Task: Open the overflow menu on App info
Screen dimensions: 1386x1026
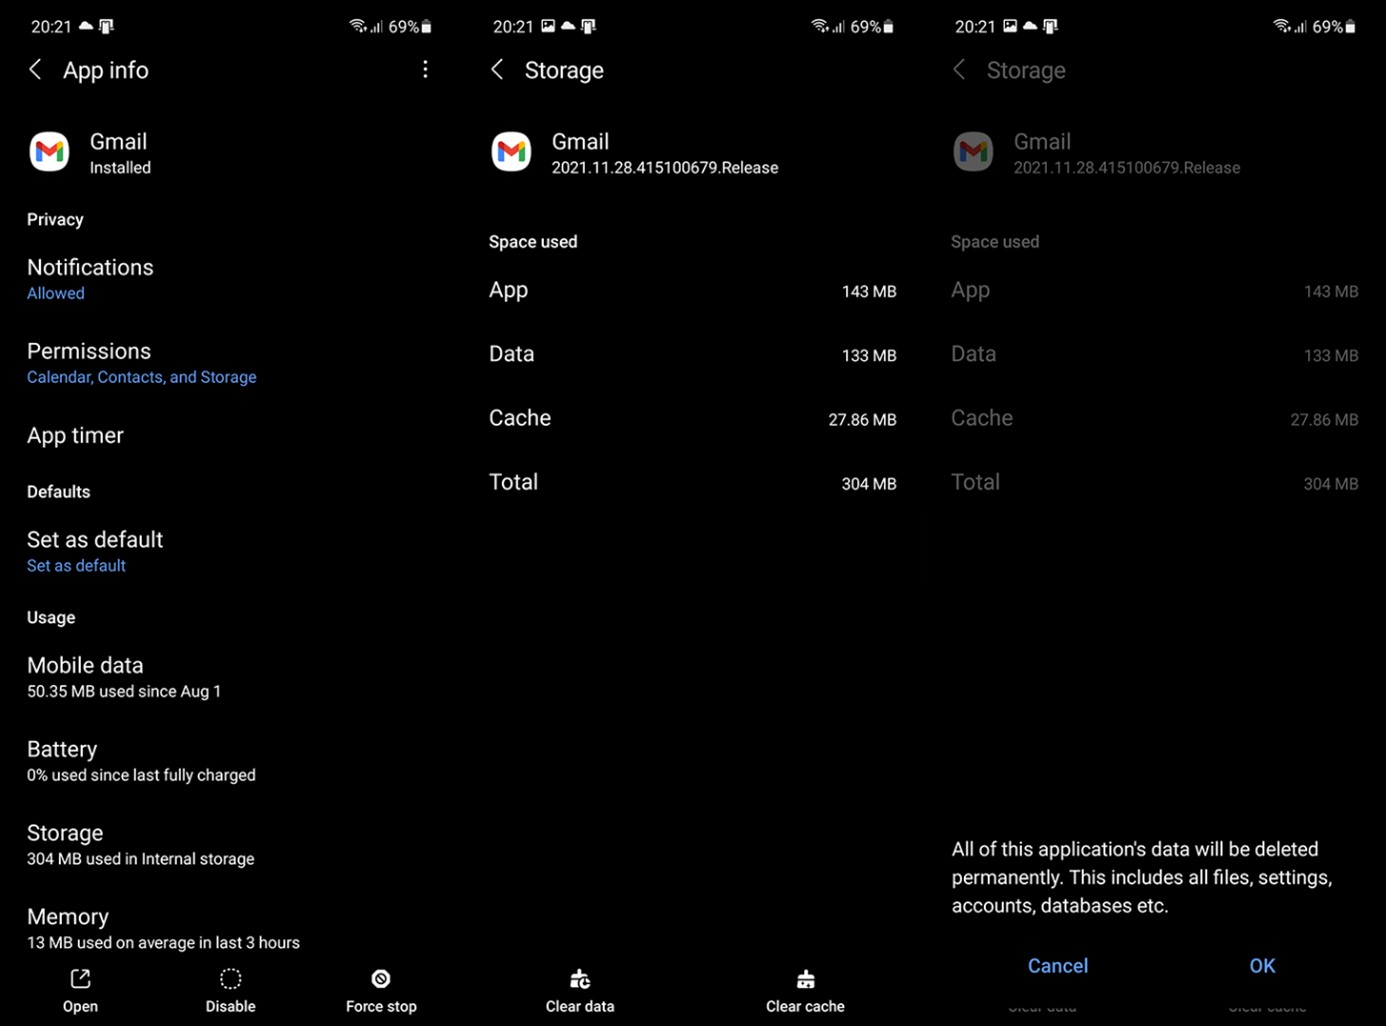Action: click(x=425, y=69)
